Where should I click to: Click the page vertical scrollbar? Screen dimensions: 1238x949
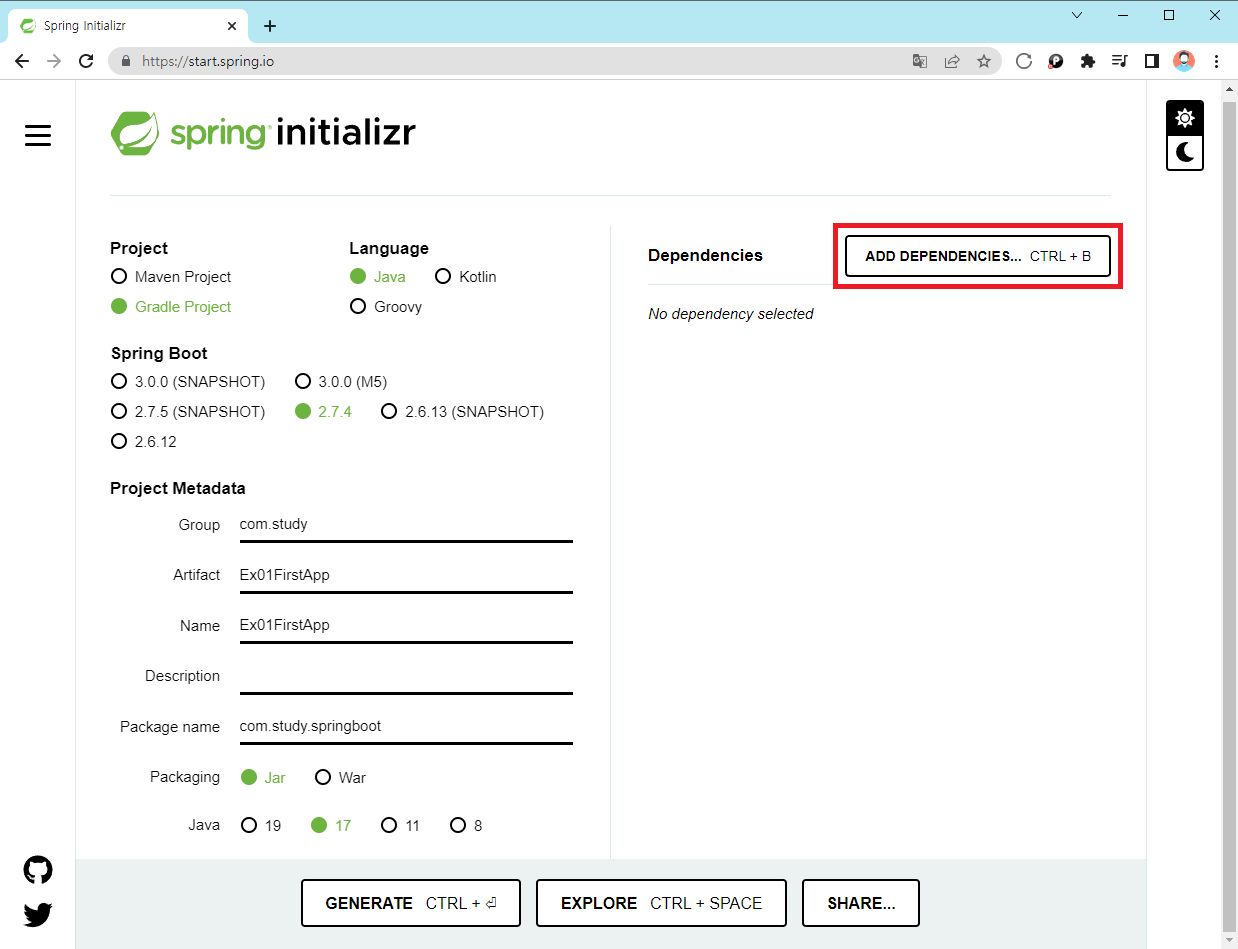pos(1229,514)
